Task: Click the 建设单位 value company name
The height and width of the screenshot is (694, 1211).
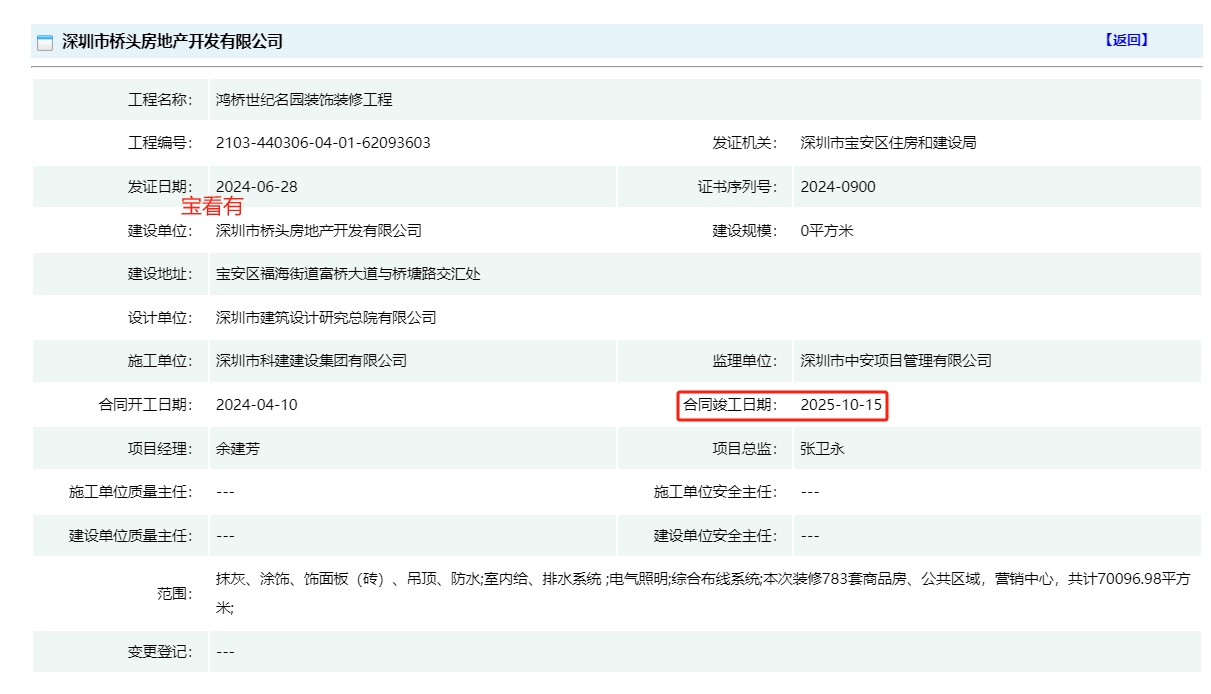Action: [318, 231]
